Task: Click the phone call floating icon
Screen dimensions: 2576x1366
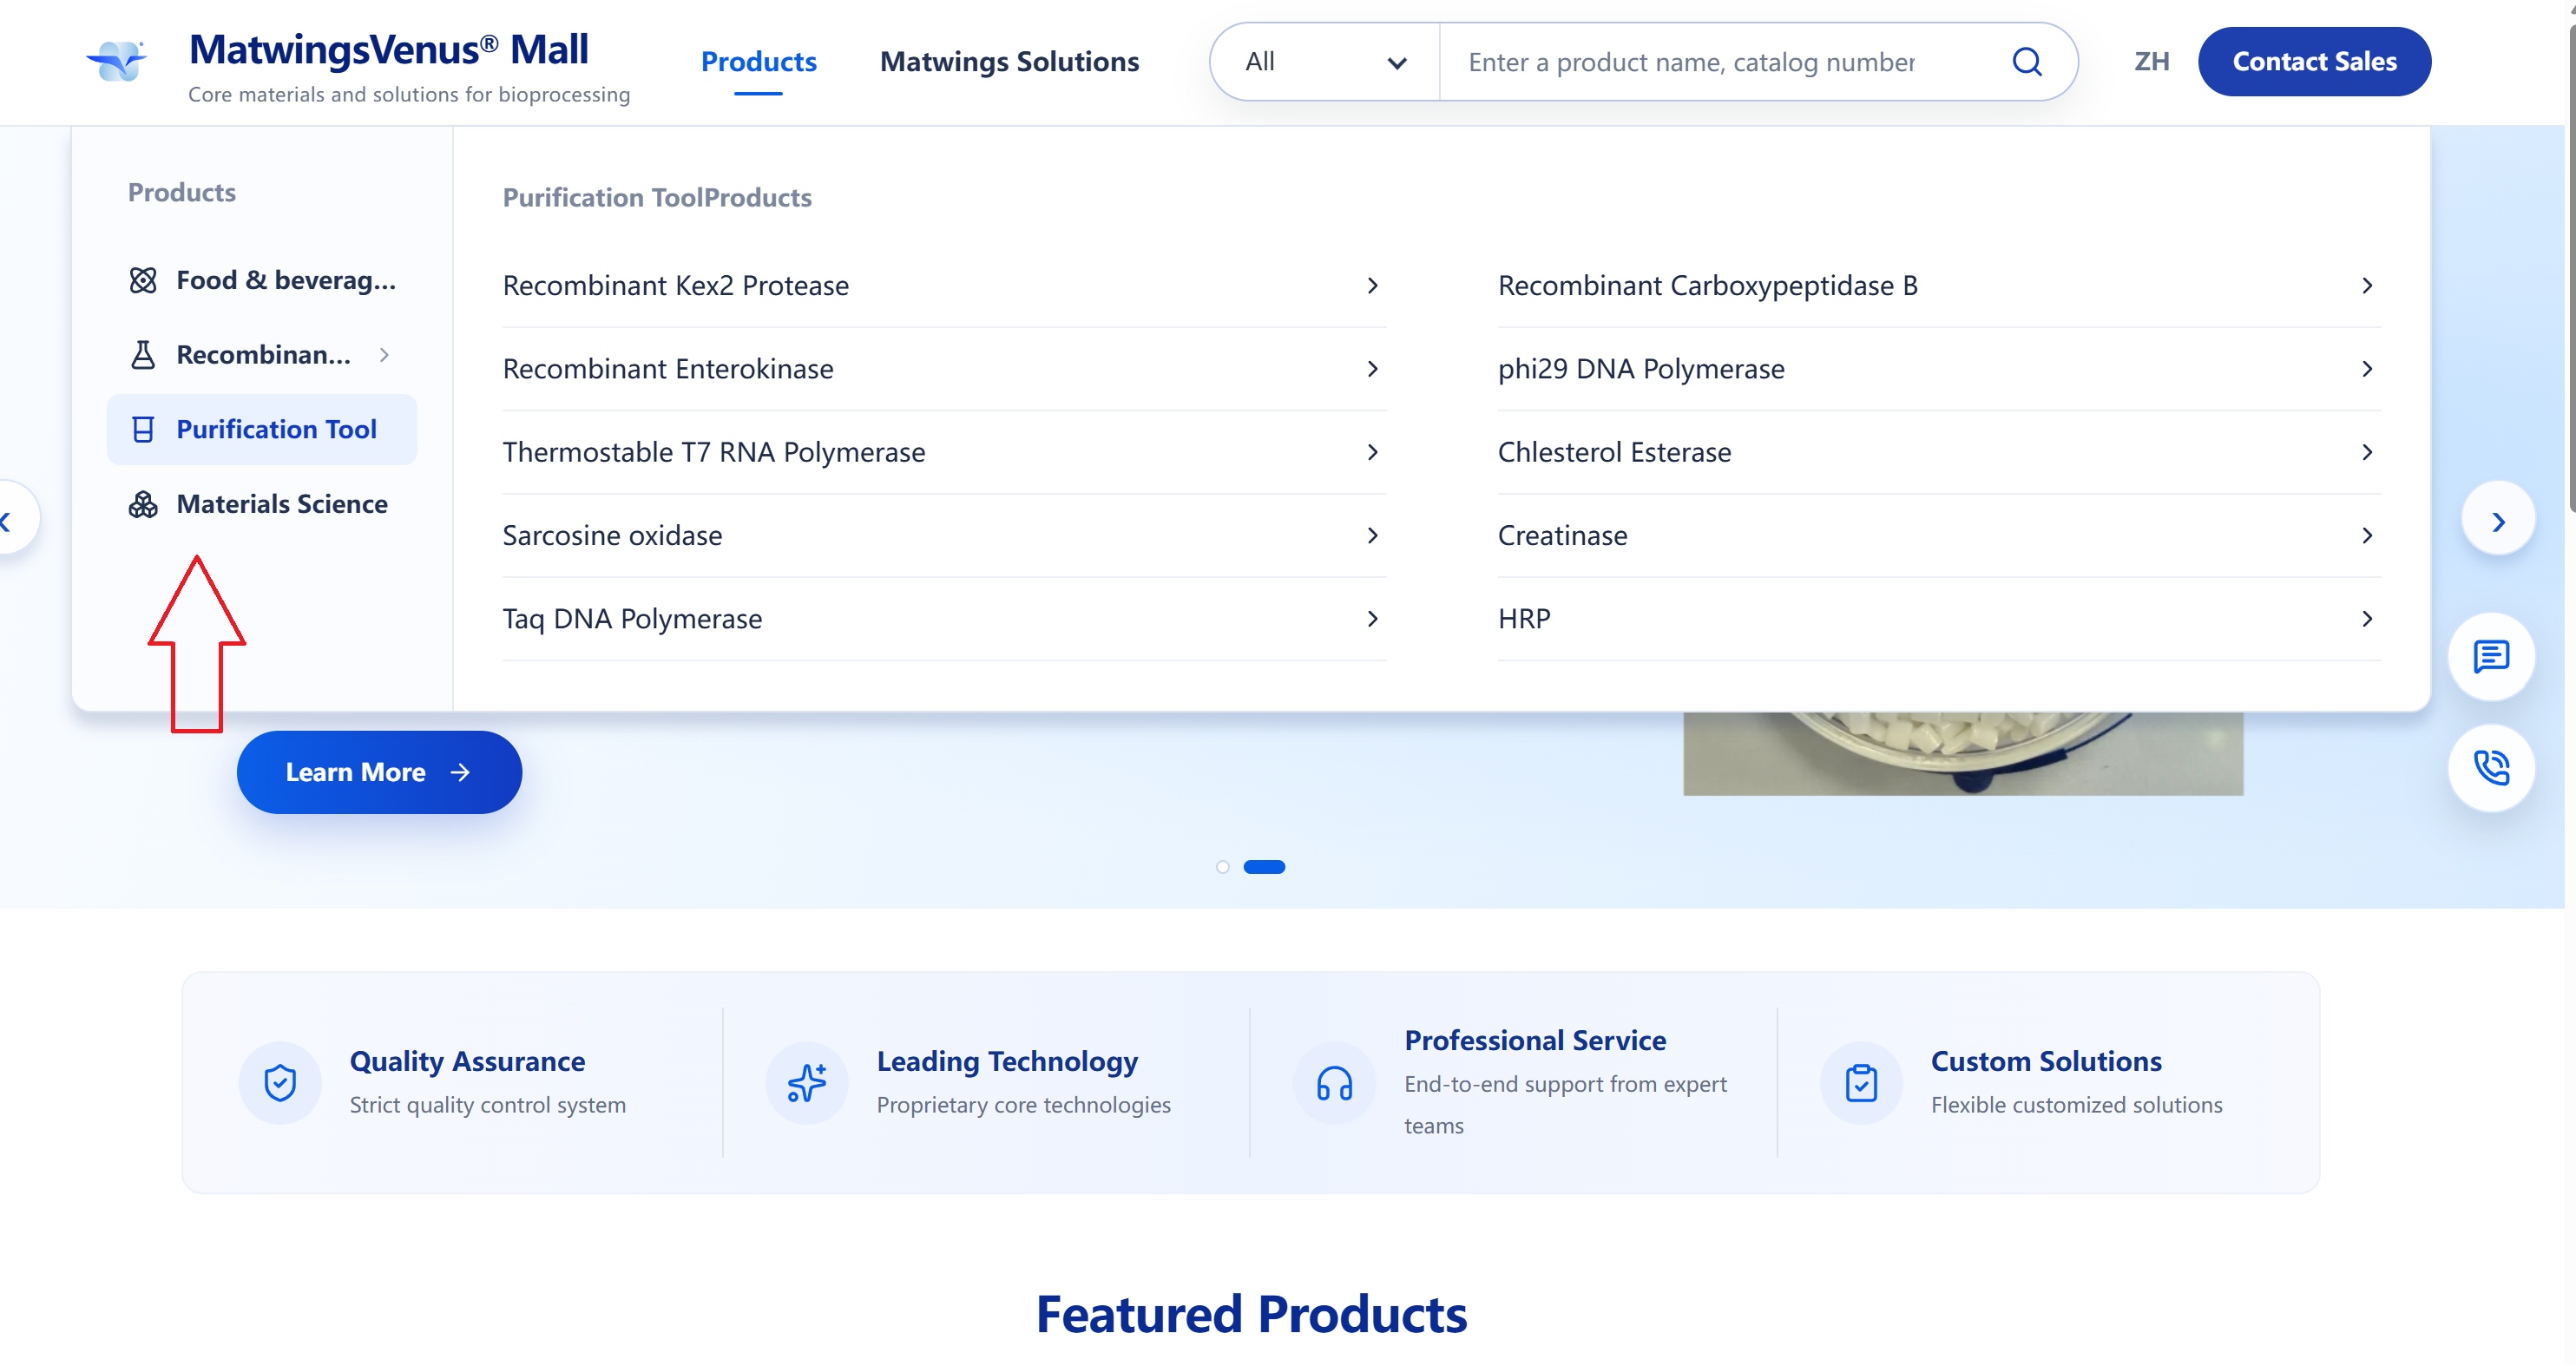Action: click(2490, 768)
